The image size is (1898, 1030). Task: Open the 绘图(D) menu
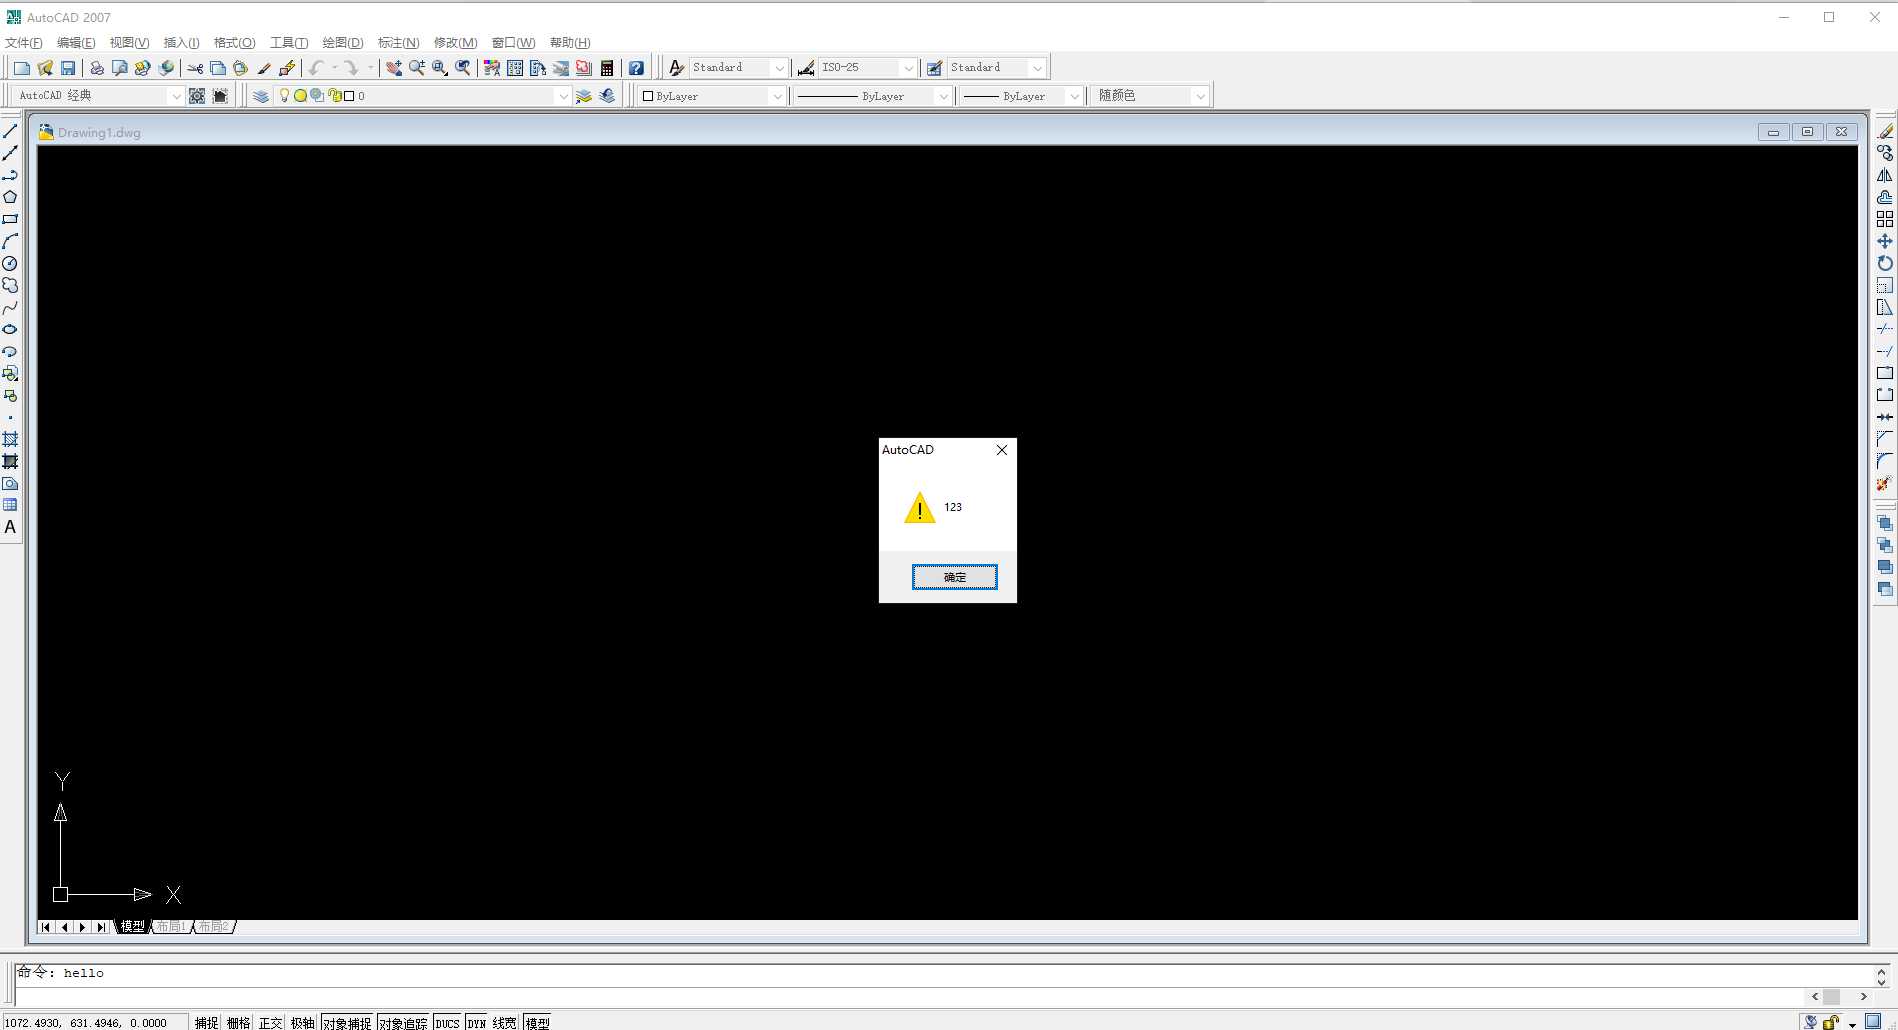coord(342,42)
